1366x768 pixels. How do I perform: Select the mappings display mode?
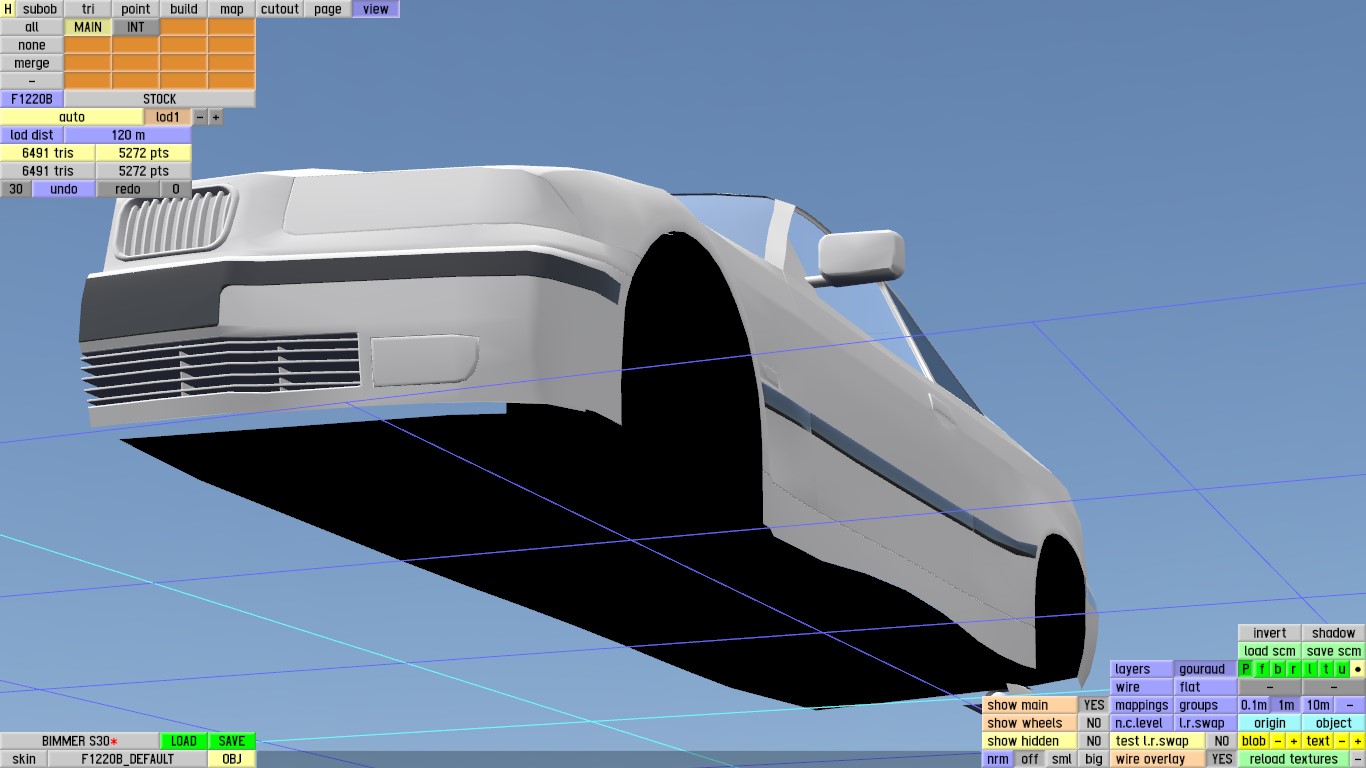click(1141, 705)
